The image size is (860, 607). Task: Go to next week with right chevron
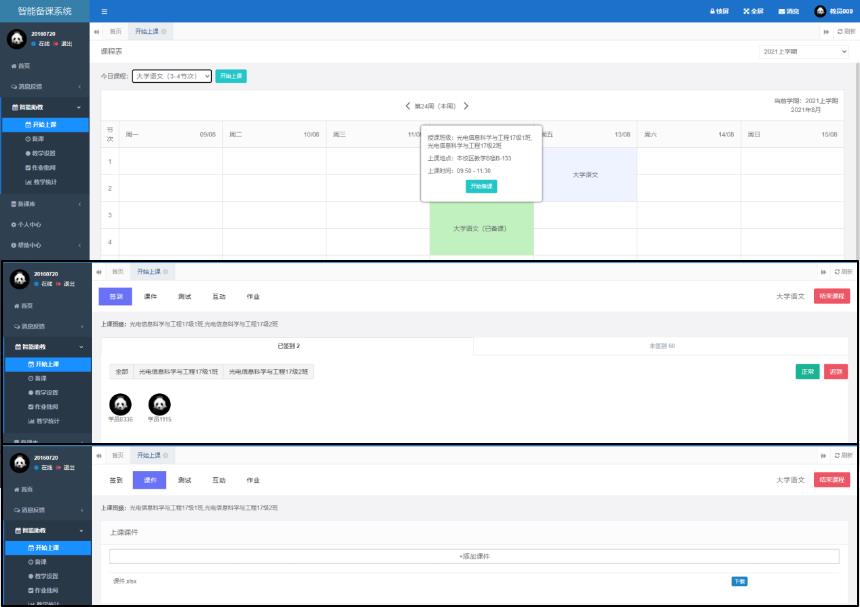tap(466, 106)
